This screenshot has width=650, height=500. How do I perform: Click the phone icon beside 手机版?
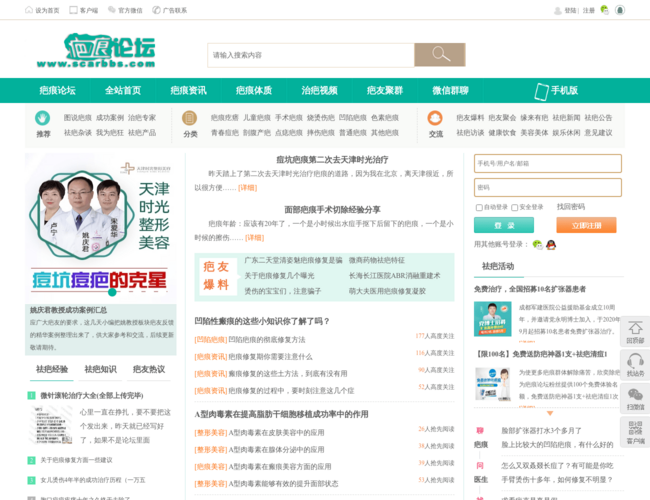[541, 90]
